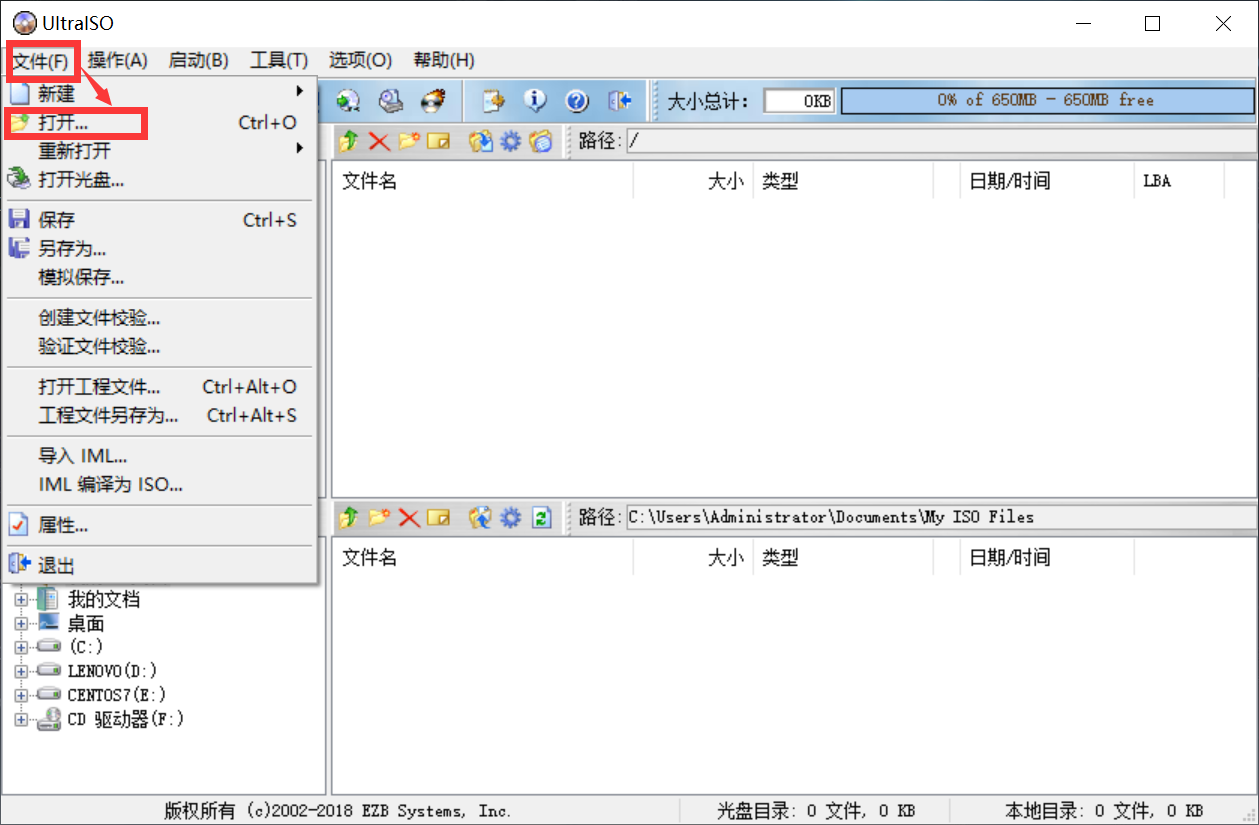Click red X delete icon in ISO image pane
Image resolution: width=1259 pixels, height=825 pixels.
click(x=379, y=141)
